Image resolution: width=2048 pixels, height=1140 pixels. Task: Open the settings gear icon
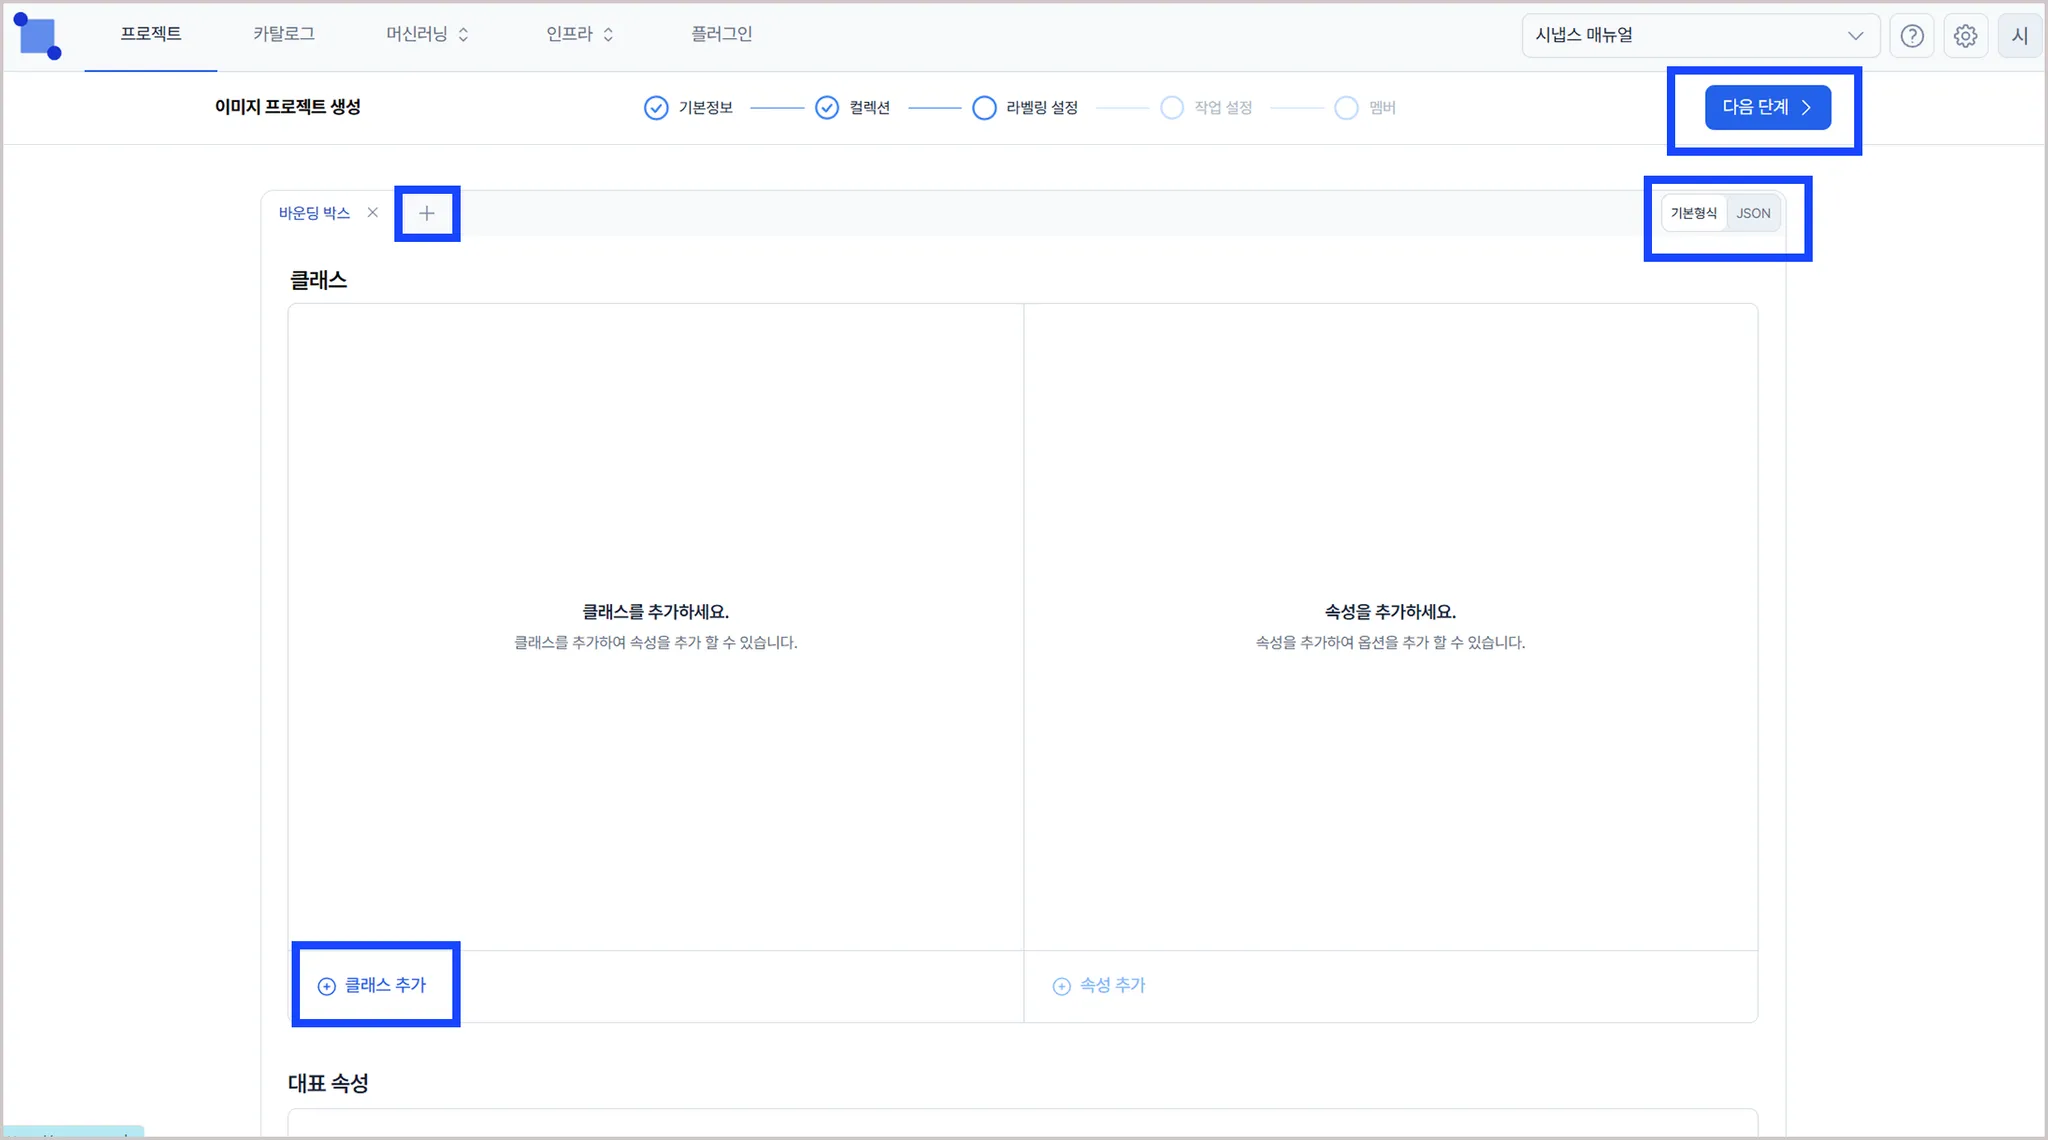click(1965, 36)
